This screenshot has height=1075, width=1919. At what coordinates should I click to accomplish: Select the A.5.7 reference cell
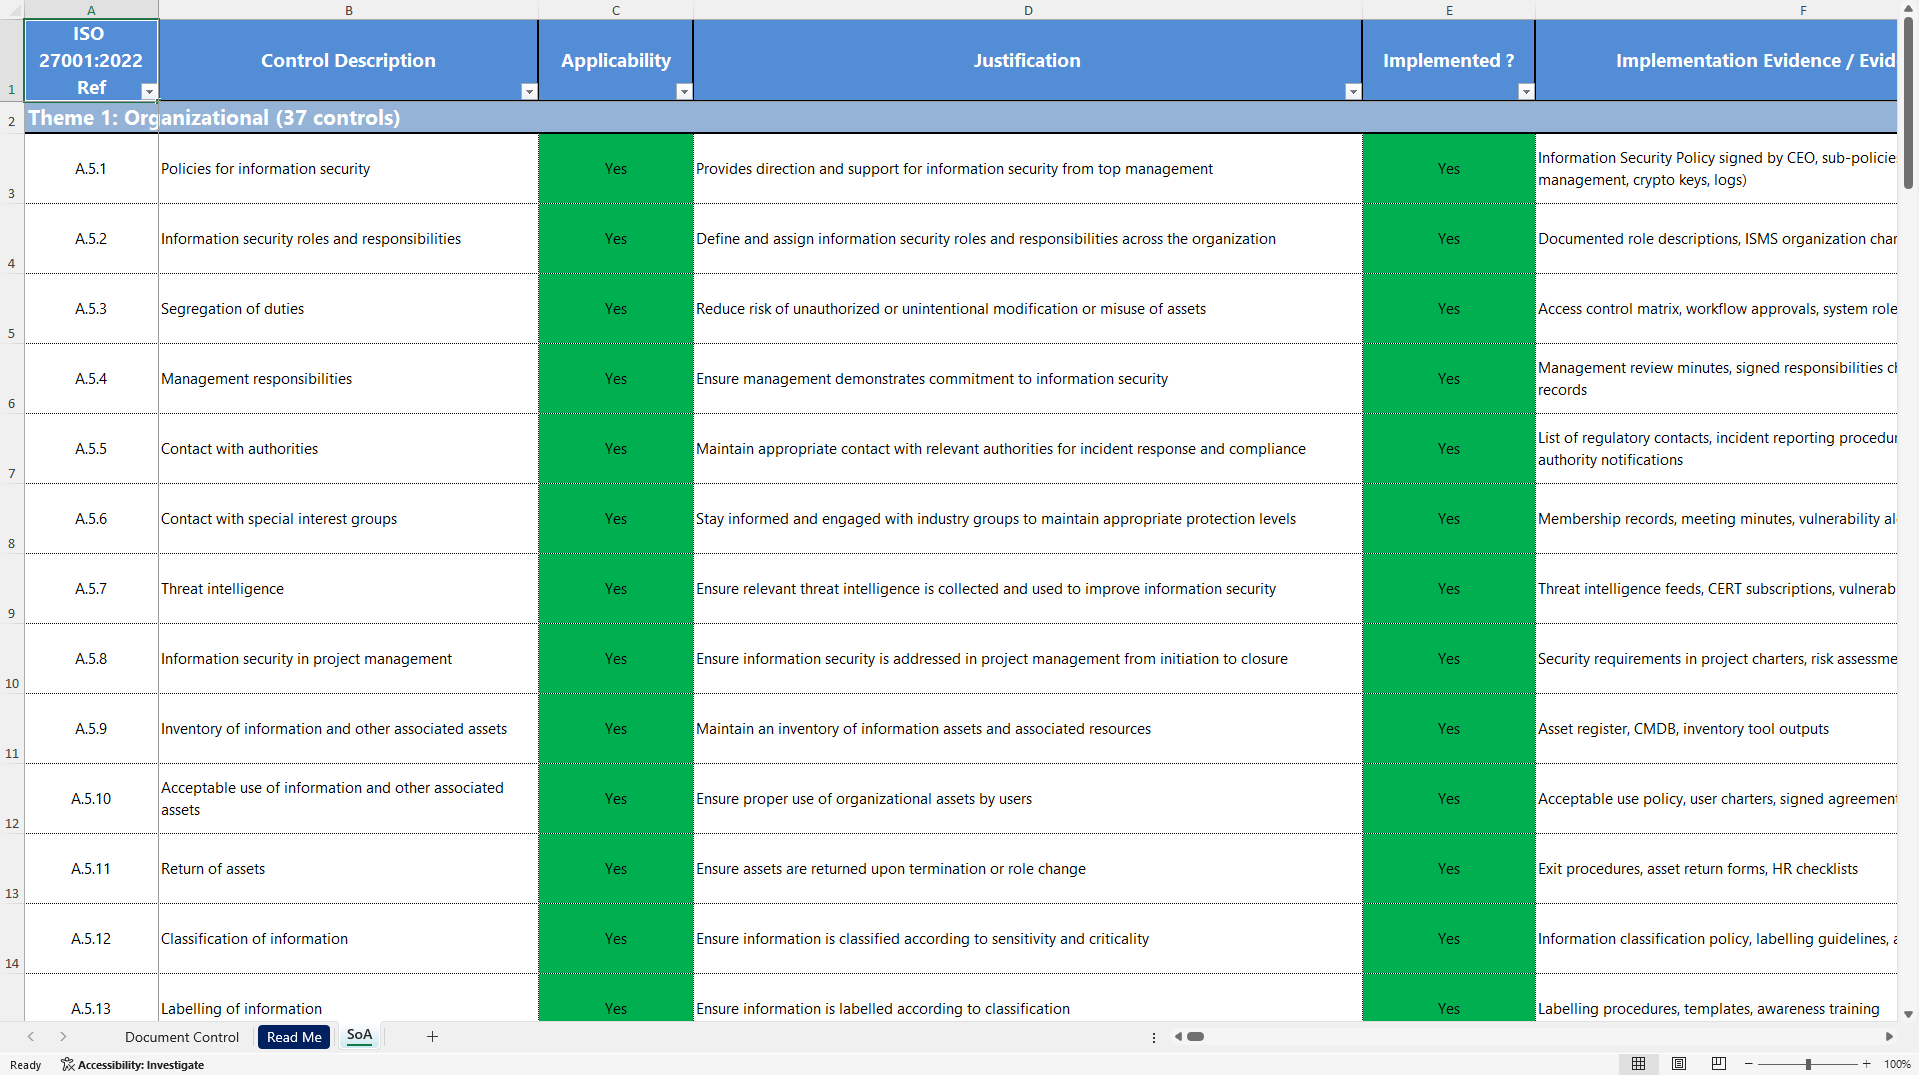tap(91, 589)
